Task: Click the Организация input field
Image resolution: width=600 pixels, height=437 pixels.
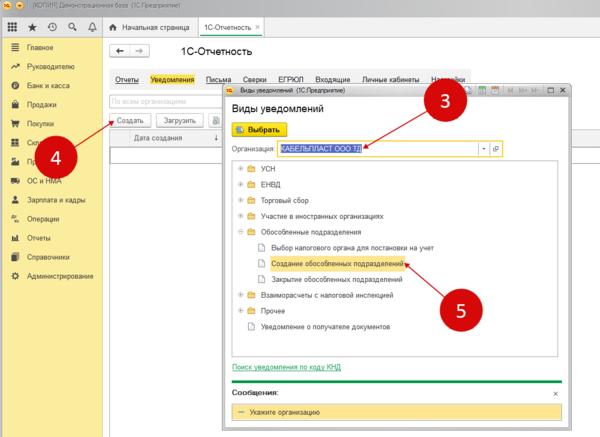Action: pyautogui.click(x=378, y=149)
